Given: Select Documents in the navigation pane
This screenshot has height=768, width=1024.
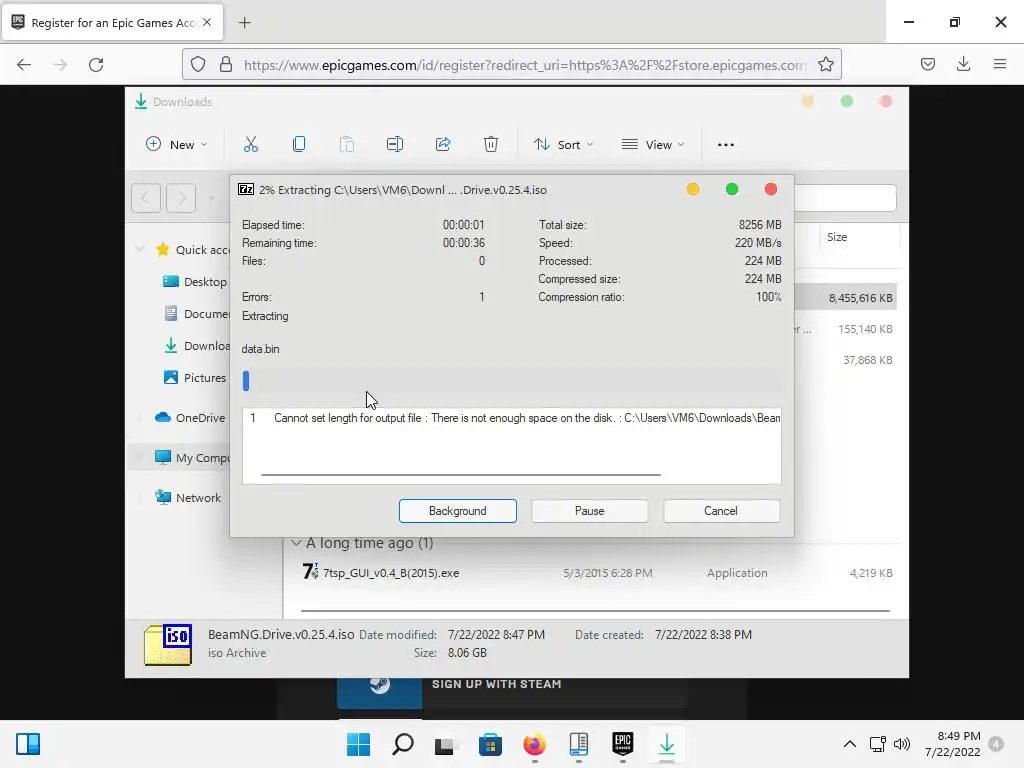Looking at the screenshot, I should (197, 313).
